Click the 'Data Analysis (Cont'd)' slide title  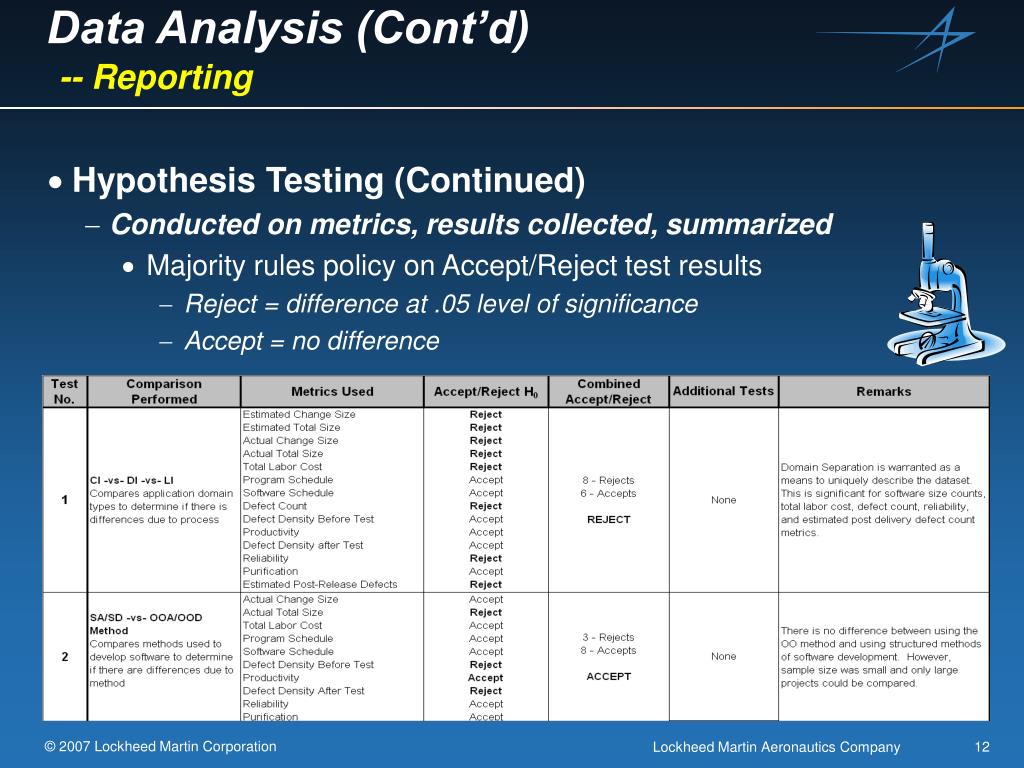tap(289, 28)
